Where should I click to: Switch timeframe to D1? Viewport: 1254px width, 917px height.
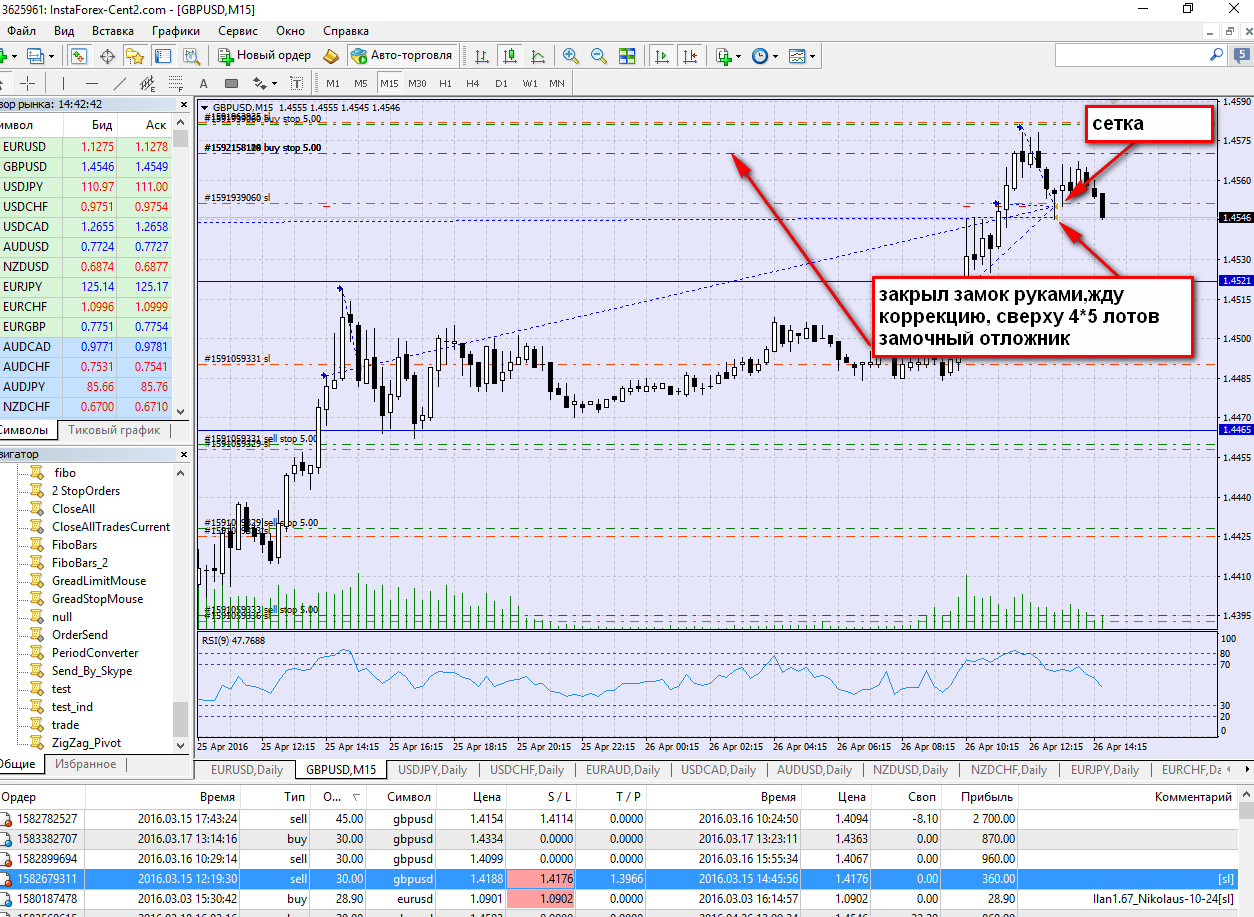(501, 83)
